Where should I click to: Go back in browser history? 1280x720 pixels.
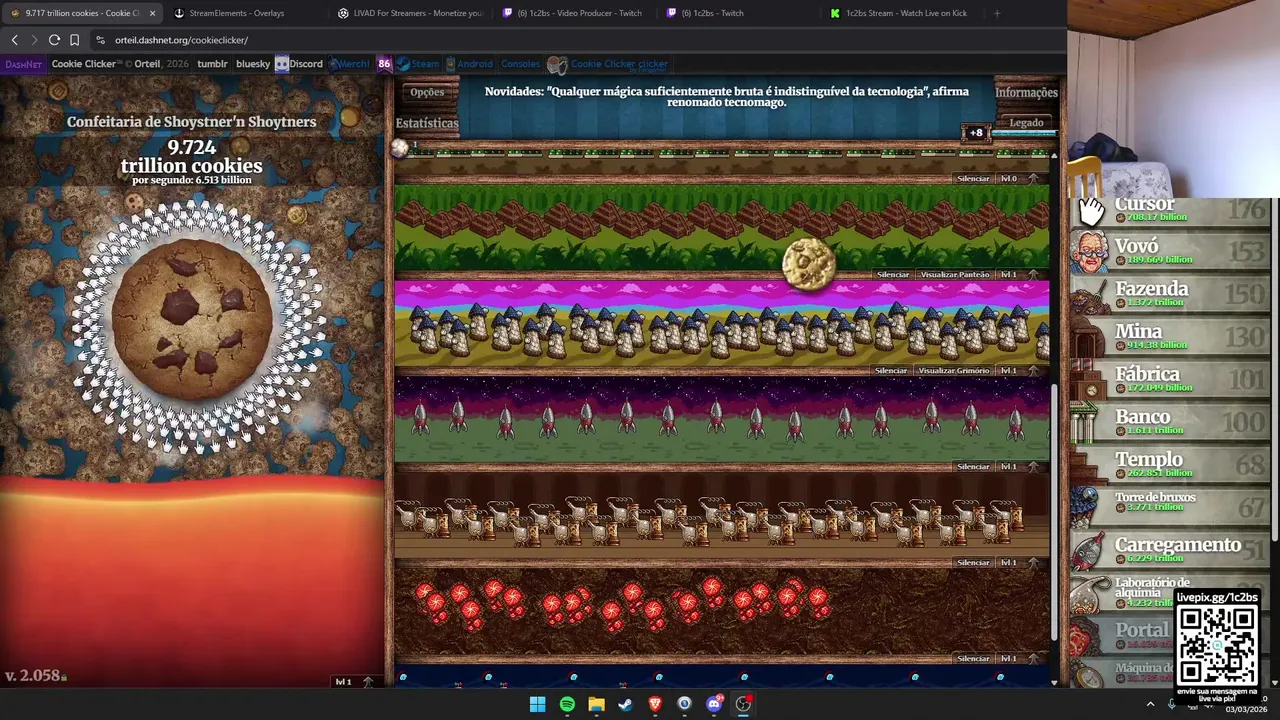click(x=14, y=40)
